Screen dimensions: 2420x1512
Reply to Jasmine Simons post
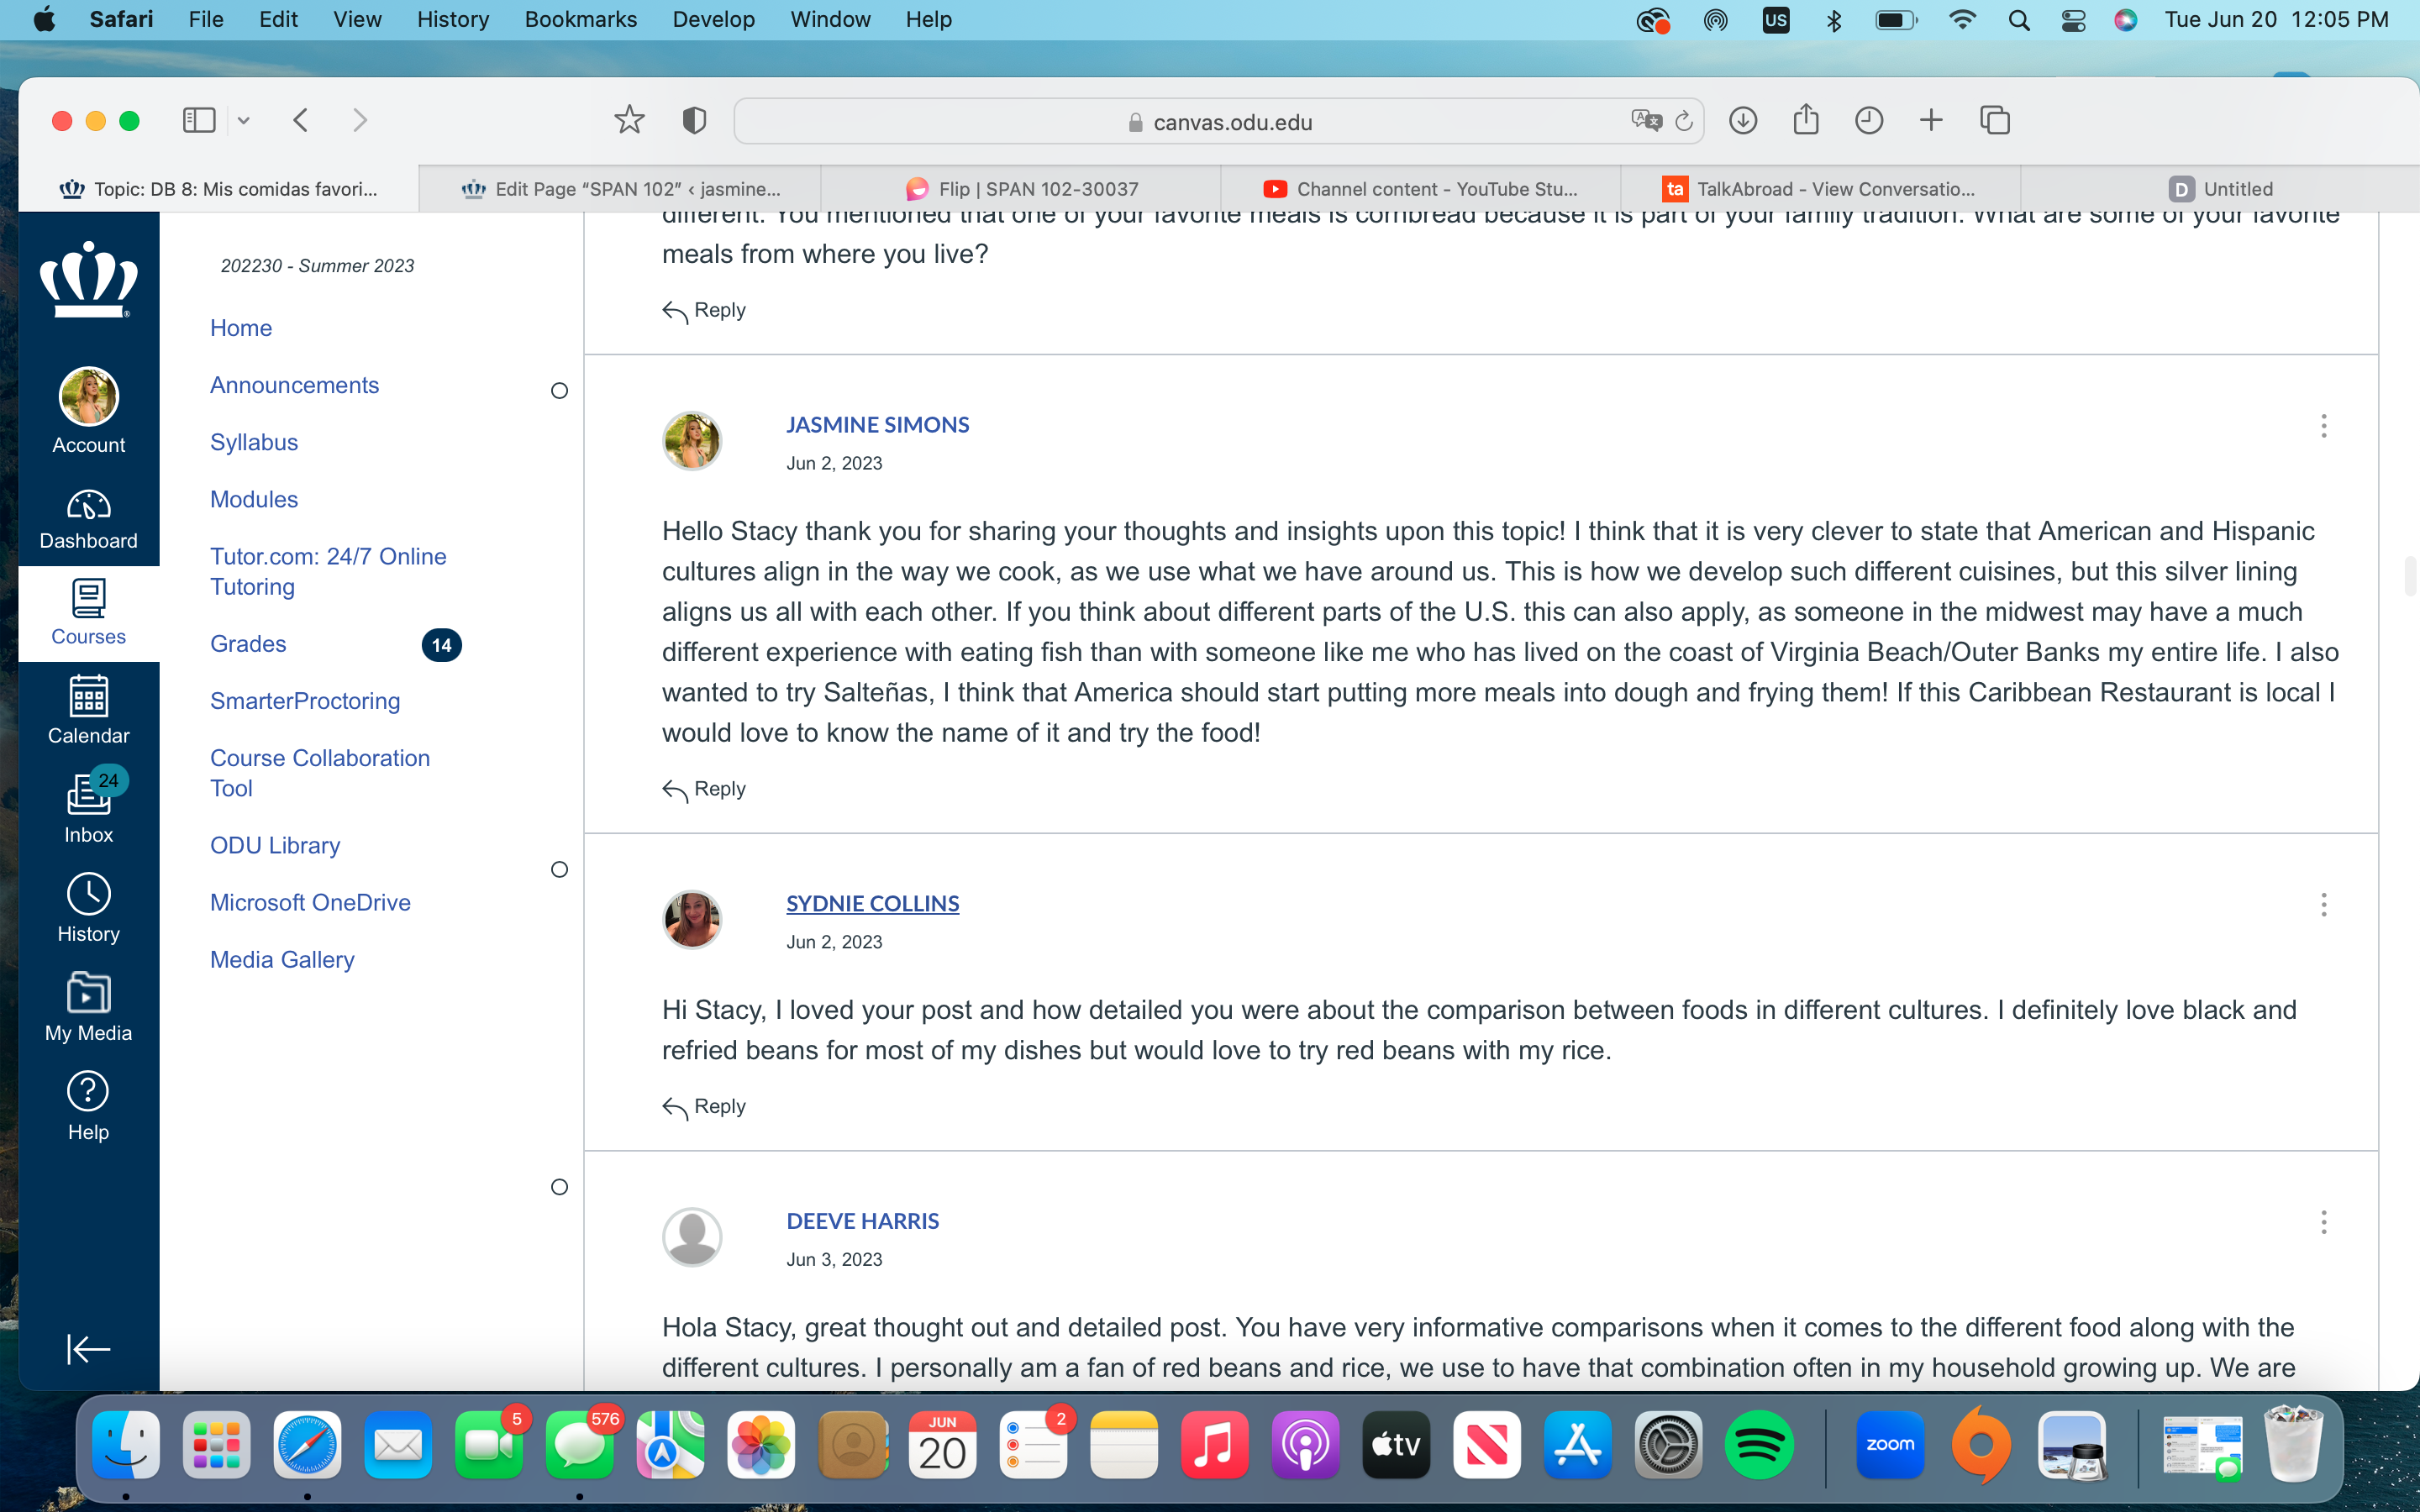click(704, 789)
